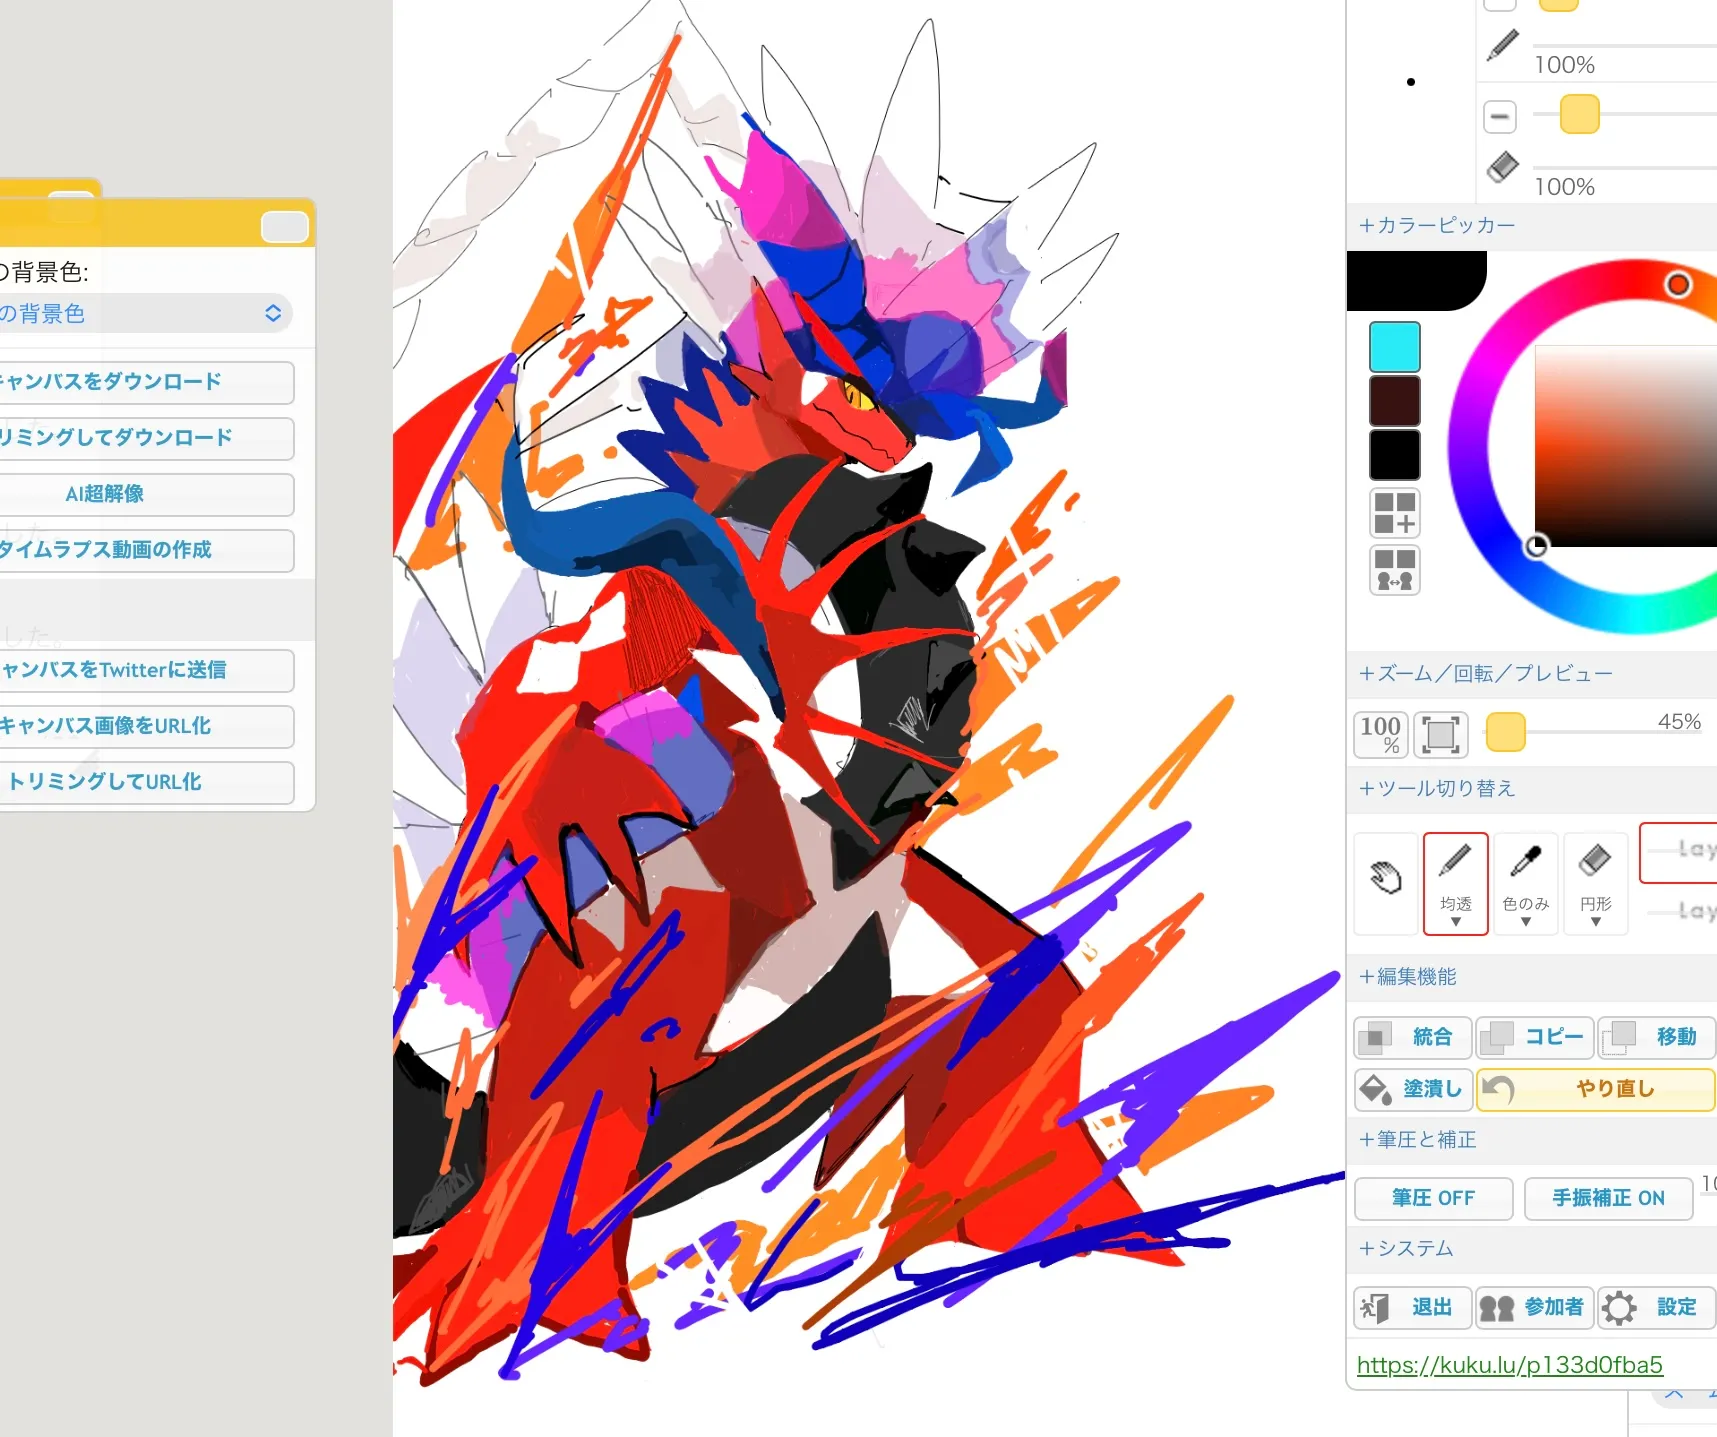Viewport: 1717px width, 1437px height.
Task: Click the 移動 move layer button
Action: click(x=1657, y=1037)
